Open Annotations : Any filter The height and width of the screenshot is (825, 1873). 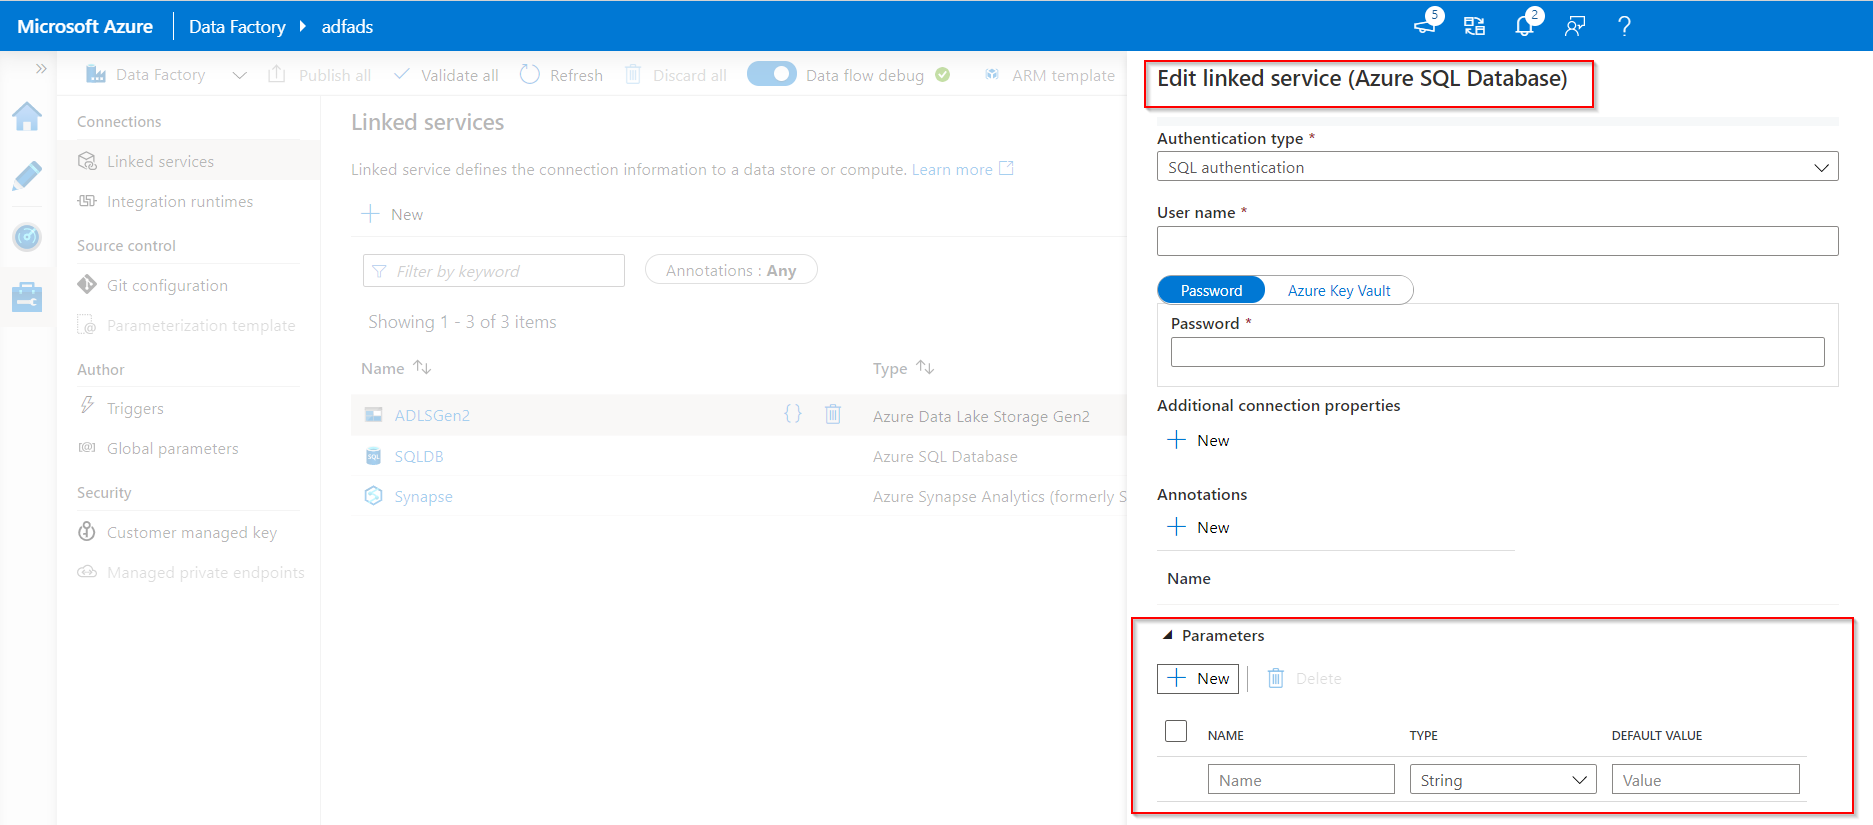[x=731, y=270]
